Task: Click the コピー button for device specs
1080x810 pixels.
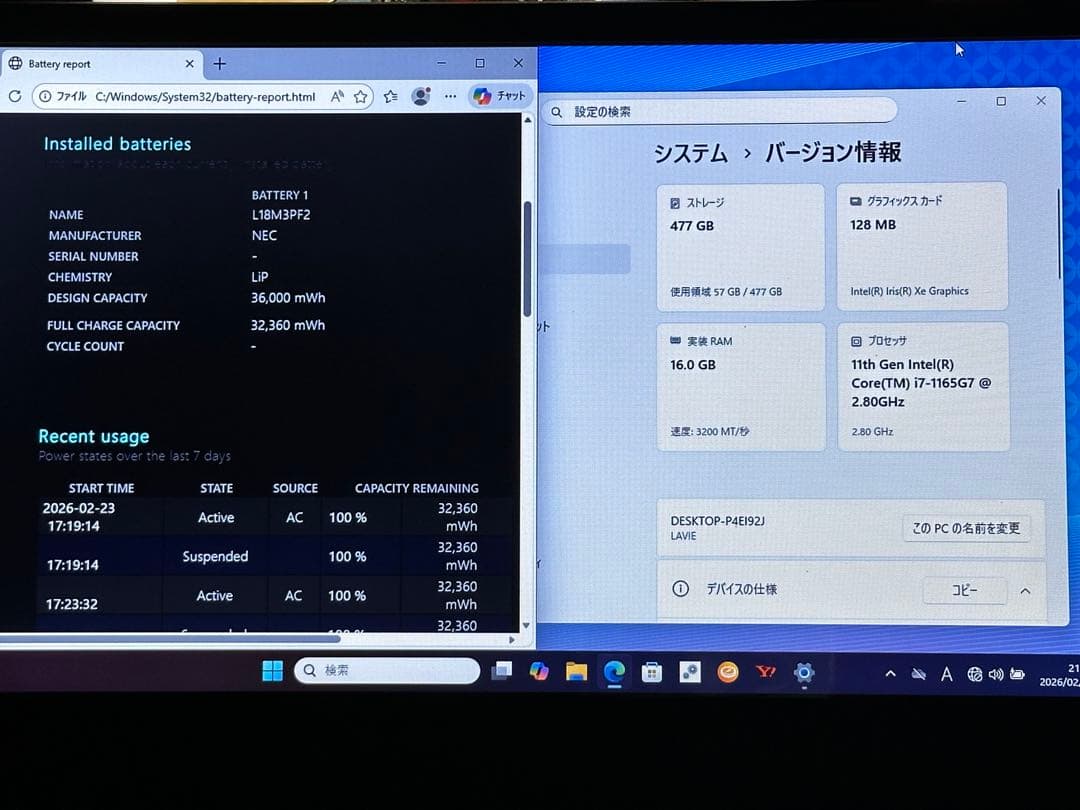Action: pos(964,590)
